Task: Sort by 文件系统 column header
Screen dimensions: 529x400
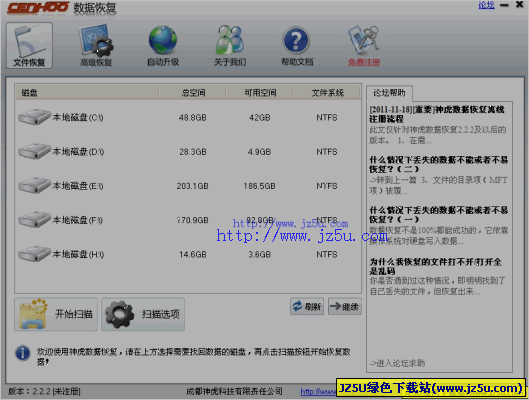Action: point(327,93)
